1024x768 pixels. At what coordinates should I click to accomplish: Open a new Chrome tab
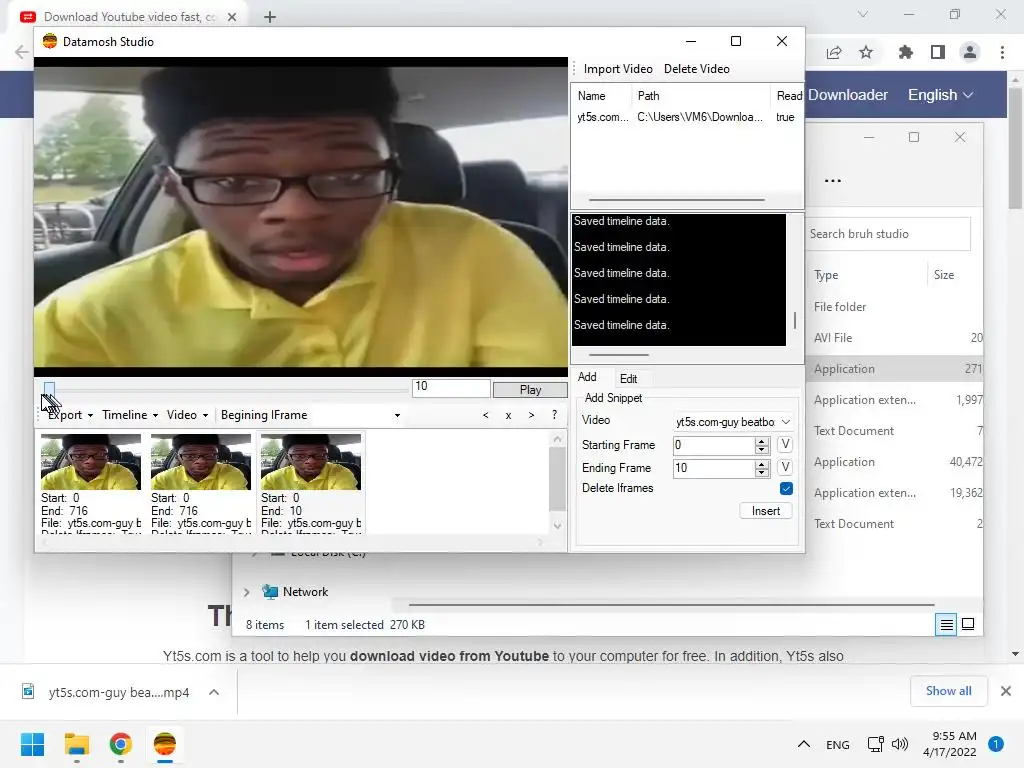[x=270, y=17]
